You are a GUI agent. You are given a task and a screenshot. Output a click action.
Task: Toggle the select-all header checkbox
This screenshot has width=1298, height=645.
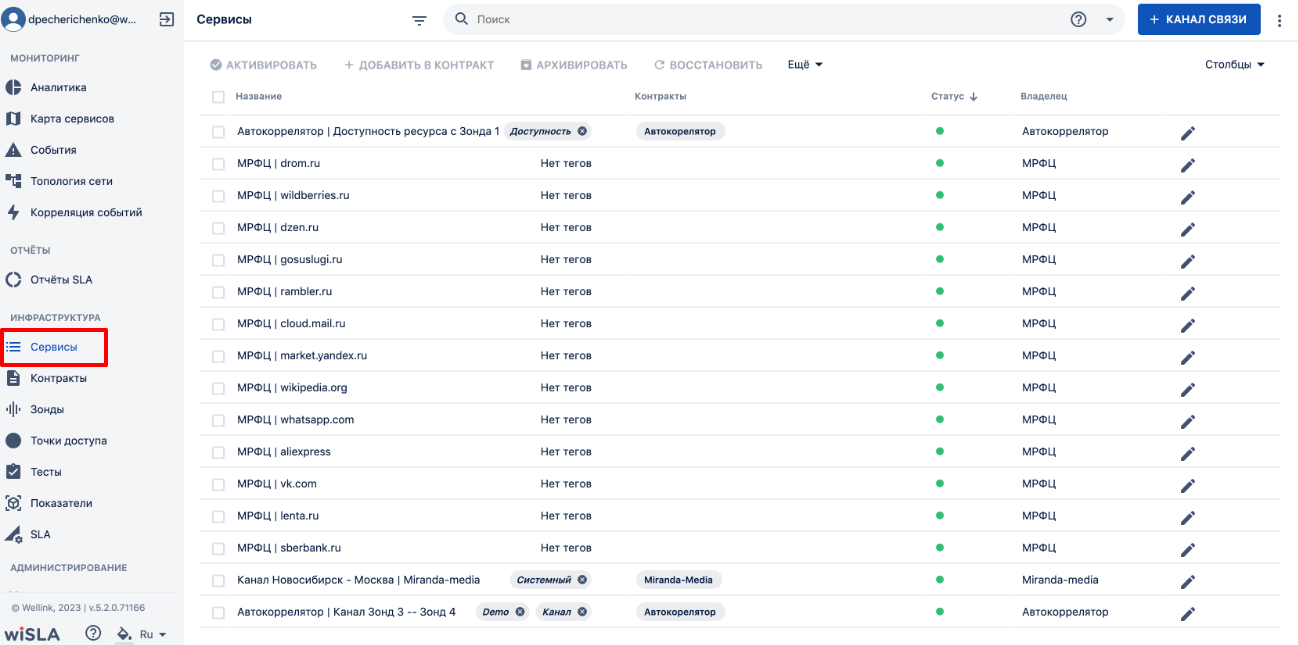click(x=218, y=97)
